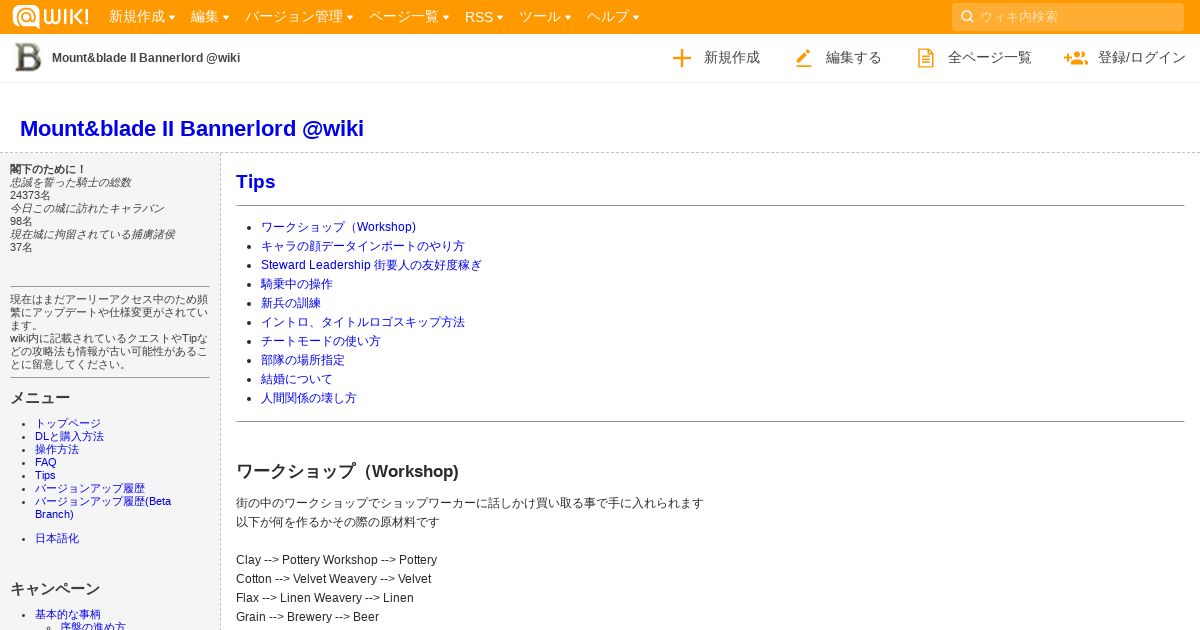Go to トップページ in sidebar menu
This screenshot has width=1200, height=630.
tap(68, 424)
